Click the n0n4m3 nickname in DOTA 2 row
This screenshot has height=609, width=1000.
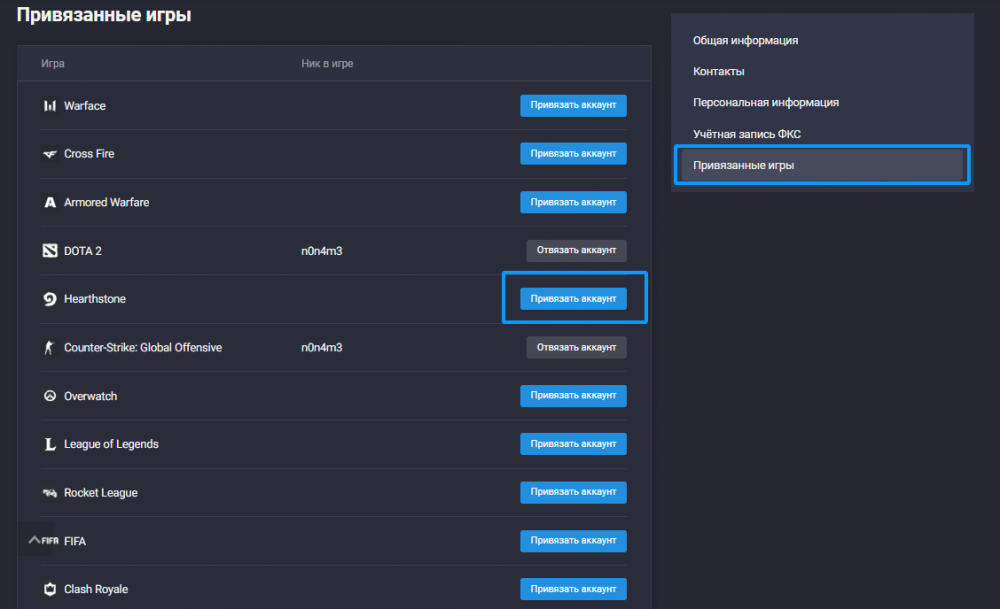pyautogui.click(x=321, y=251)
